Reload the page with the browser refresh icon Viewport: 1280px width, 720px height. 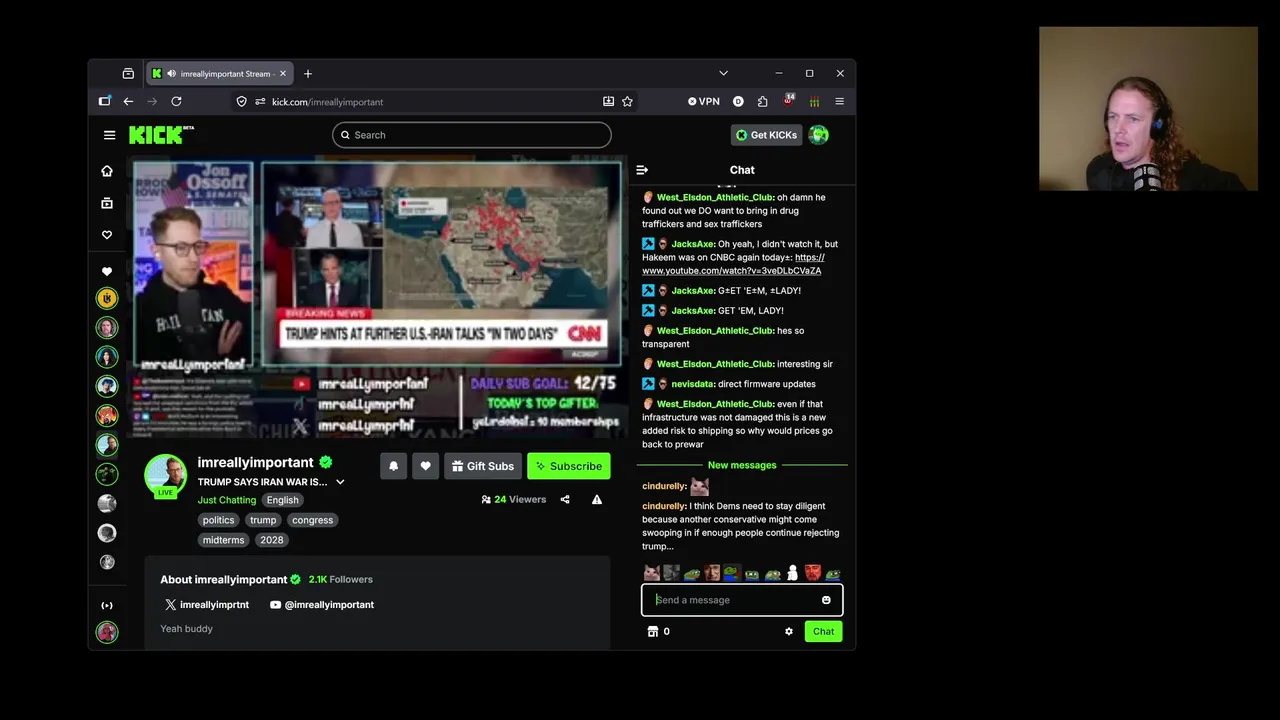point(176,101)
